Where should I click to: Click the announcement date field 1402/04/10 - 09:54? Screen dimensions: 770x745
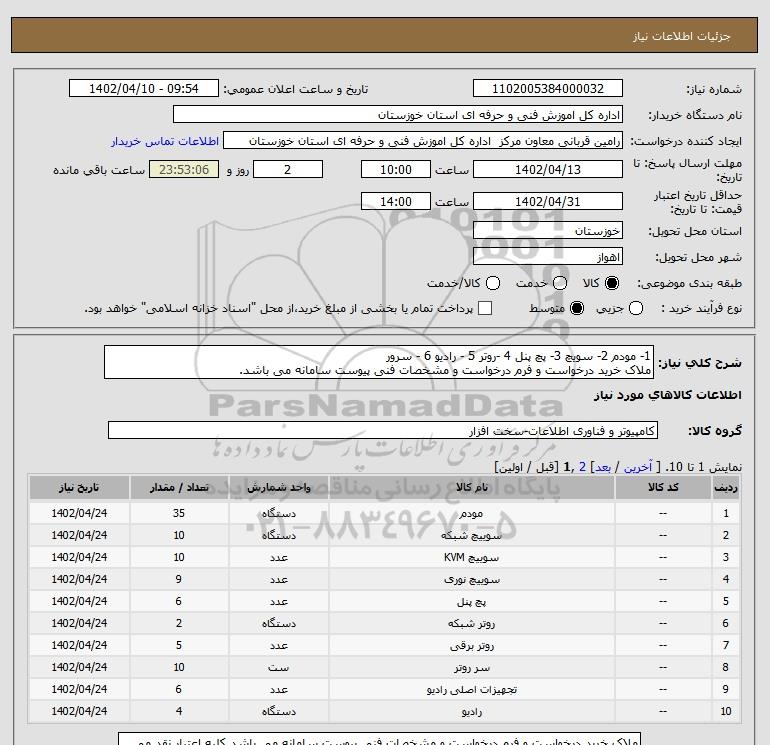click(x=143, y=88)
